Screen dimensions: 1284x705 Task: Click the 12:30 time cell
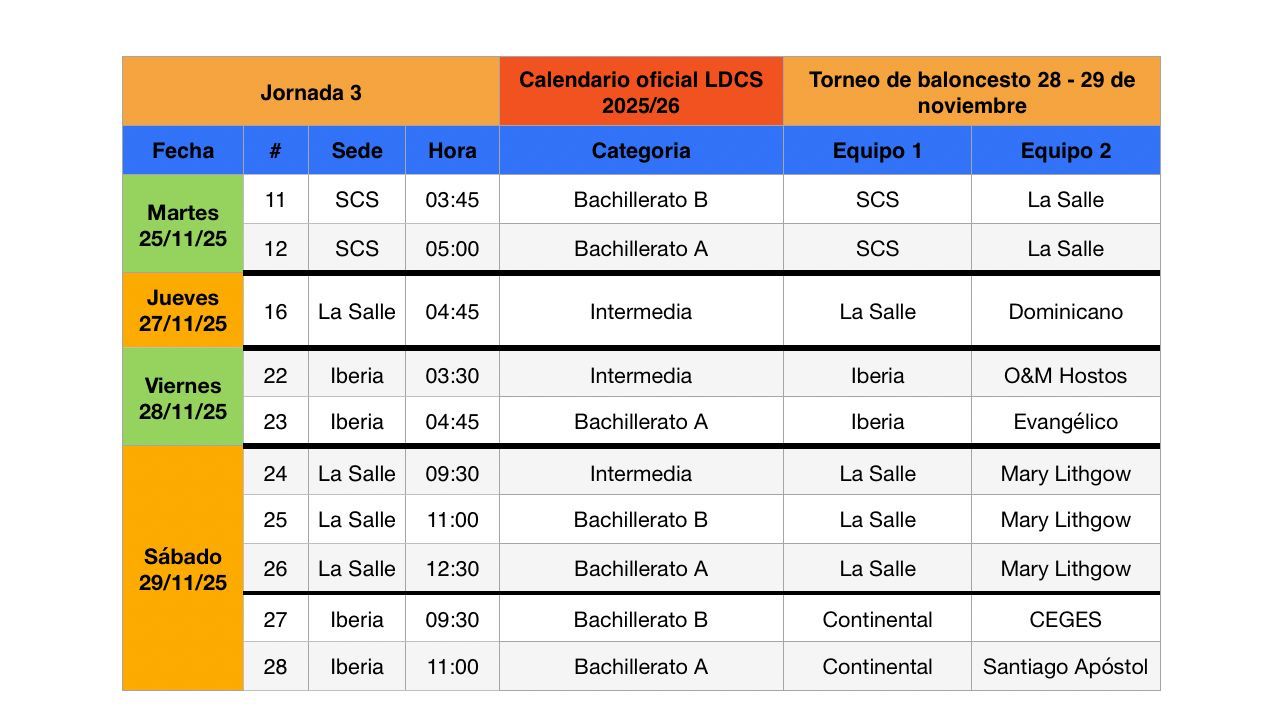click(452, 569)
